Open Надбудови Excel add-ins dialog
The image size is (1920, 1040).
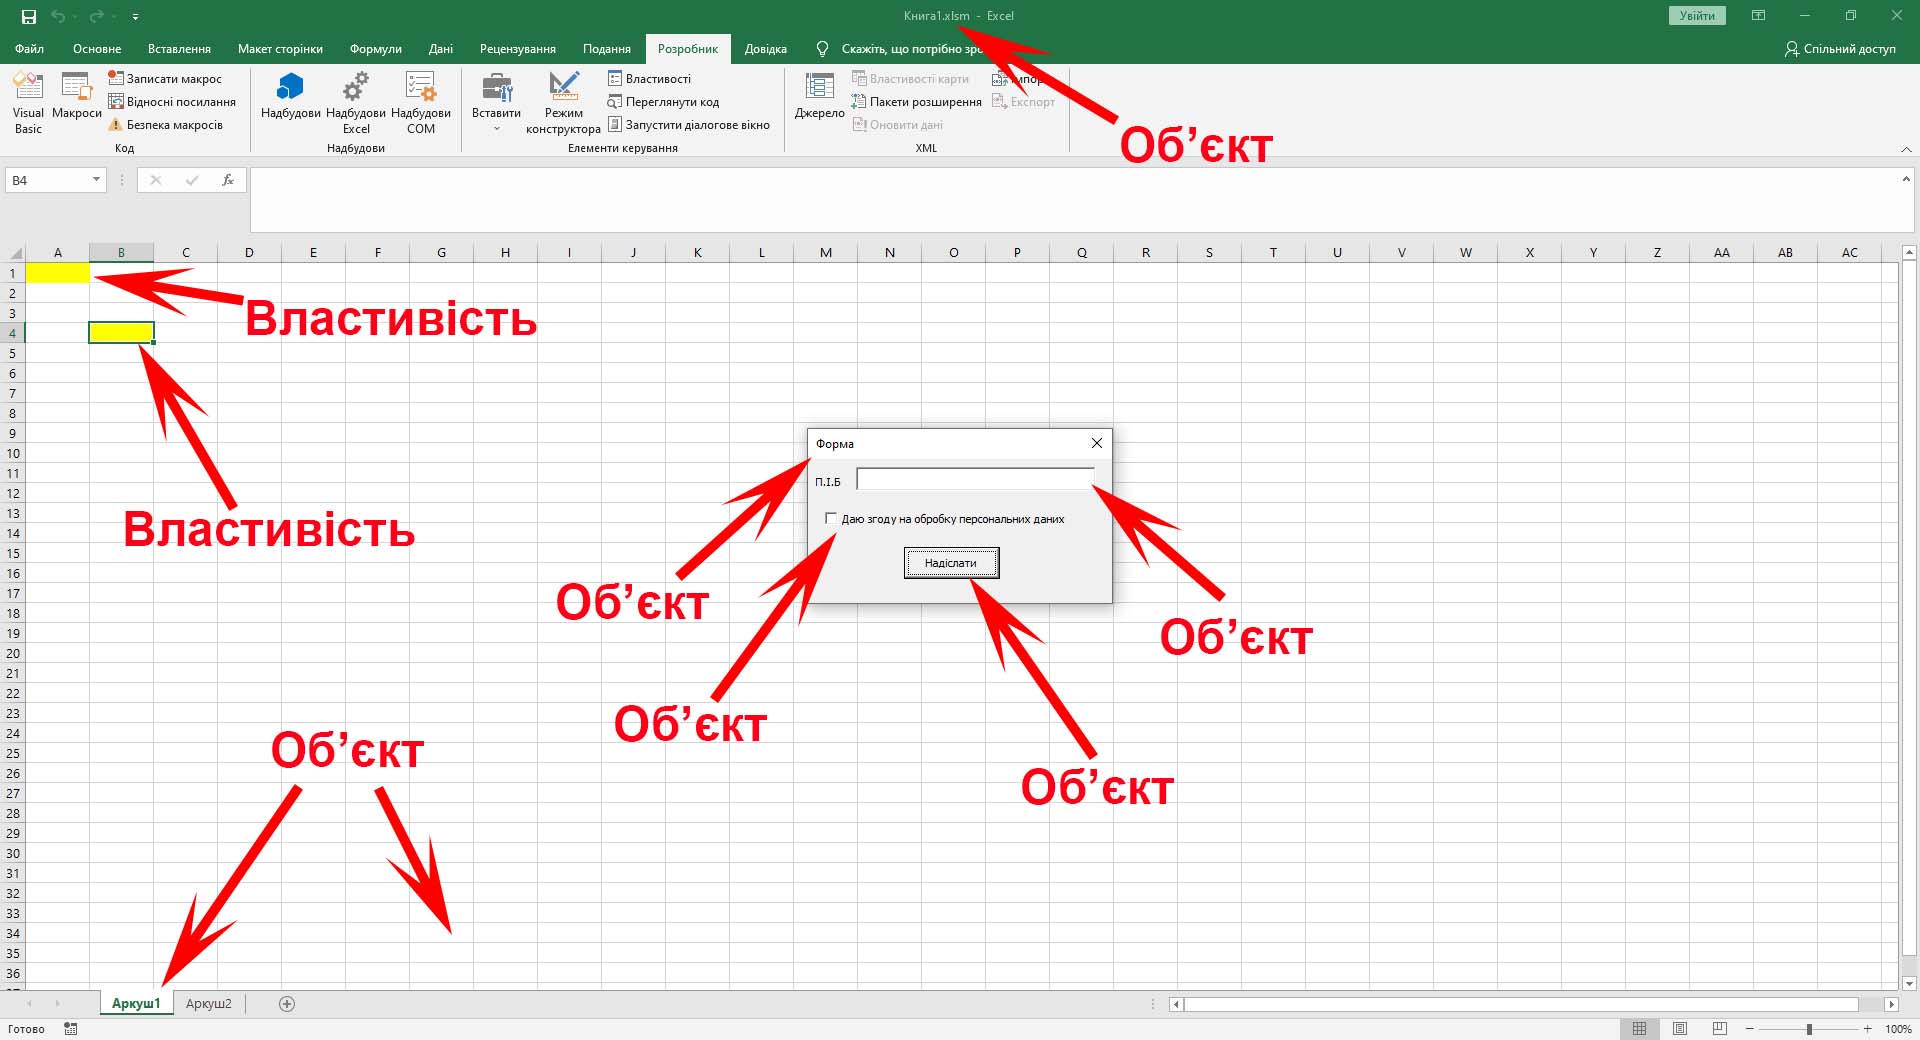356,103
